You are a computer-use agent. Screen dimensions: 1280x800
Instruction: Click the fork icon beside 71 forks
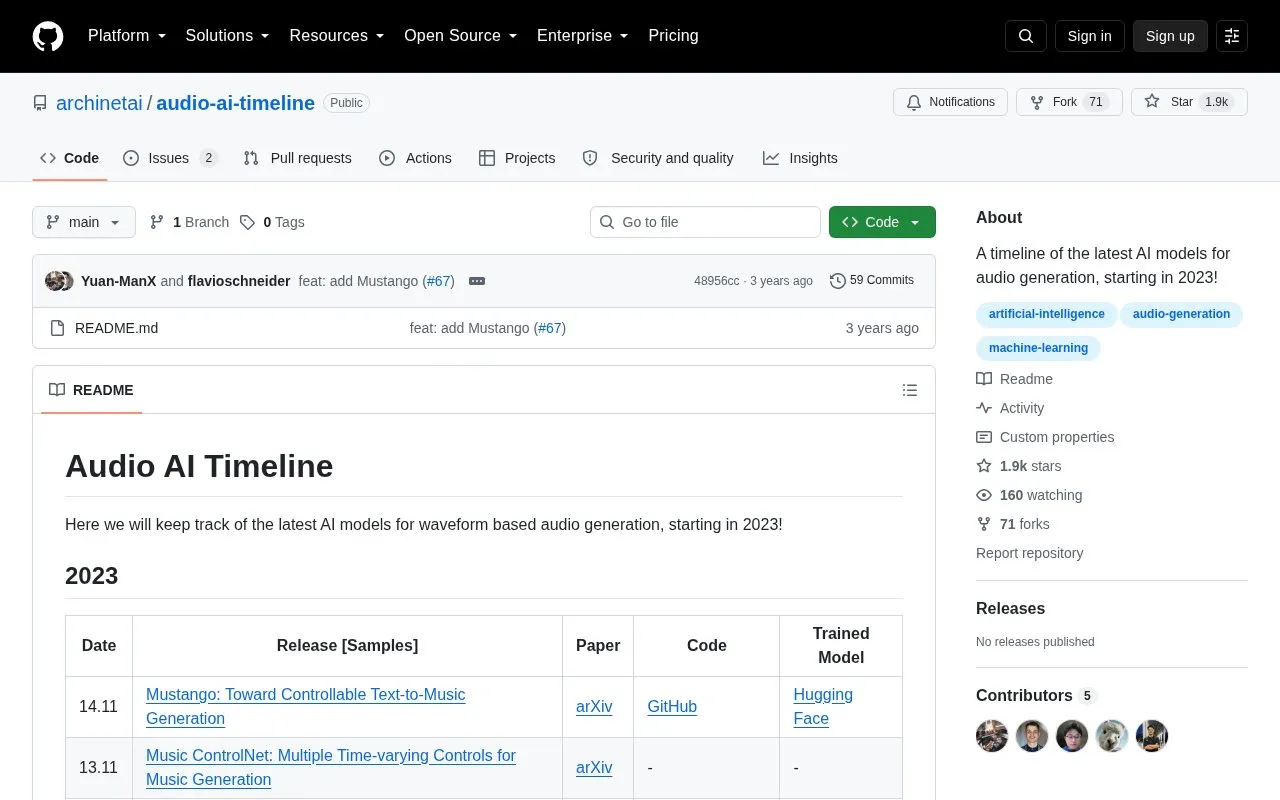pos(984,524)
